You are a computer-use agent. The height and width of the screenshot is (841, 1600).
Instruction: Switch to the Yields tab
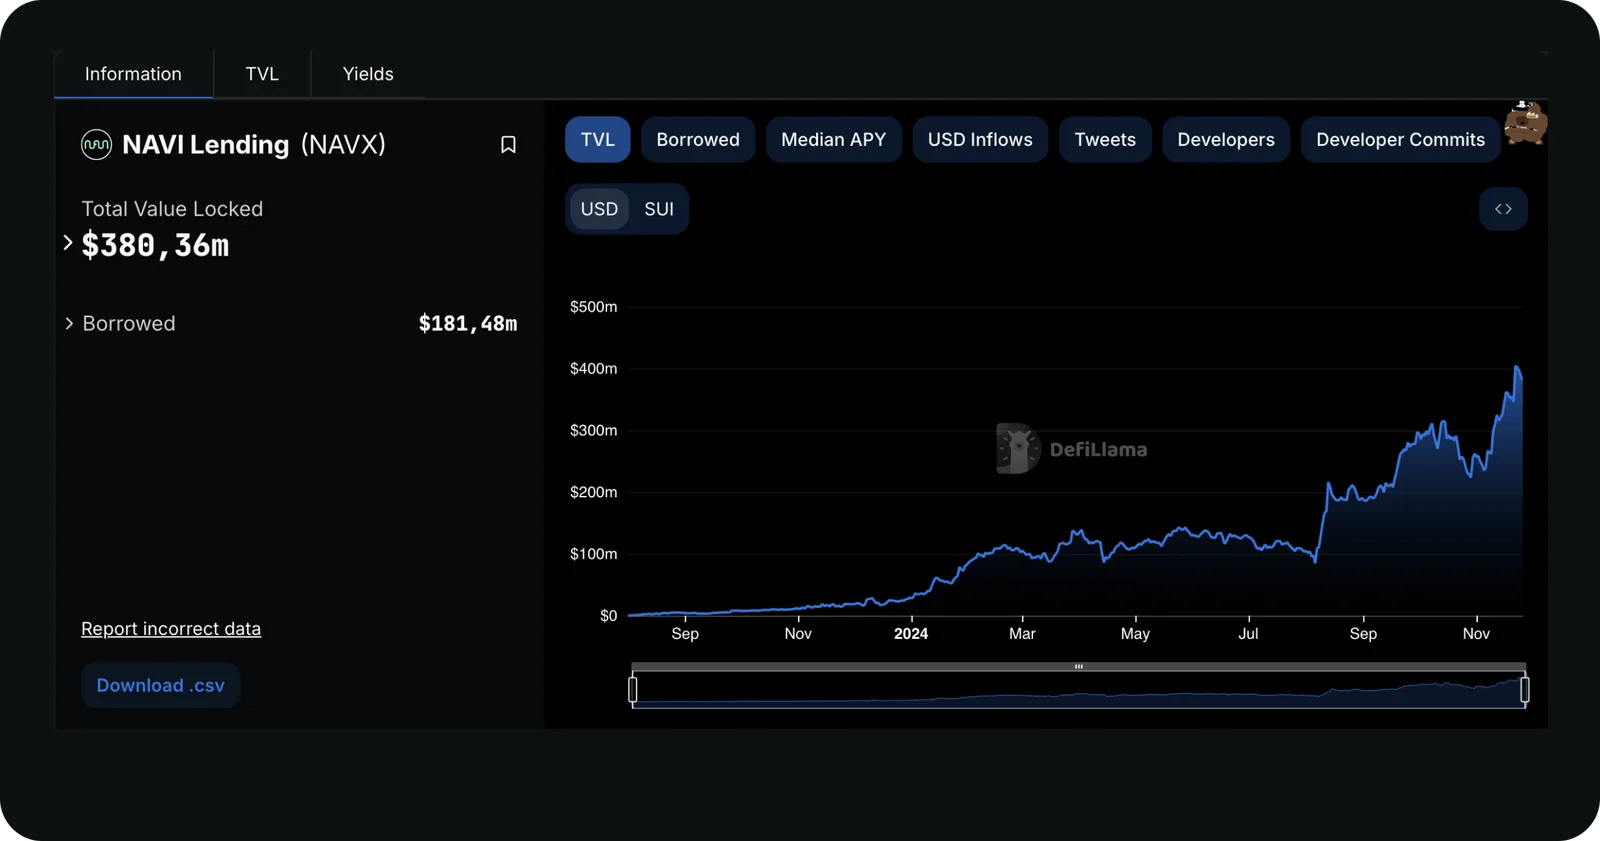click(x=368, y=74)
